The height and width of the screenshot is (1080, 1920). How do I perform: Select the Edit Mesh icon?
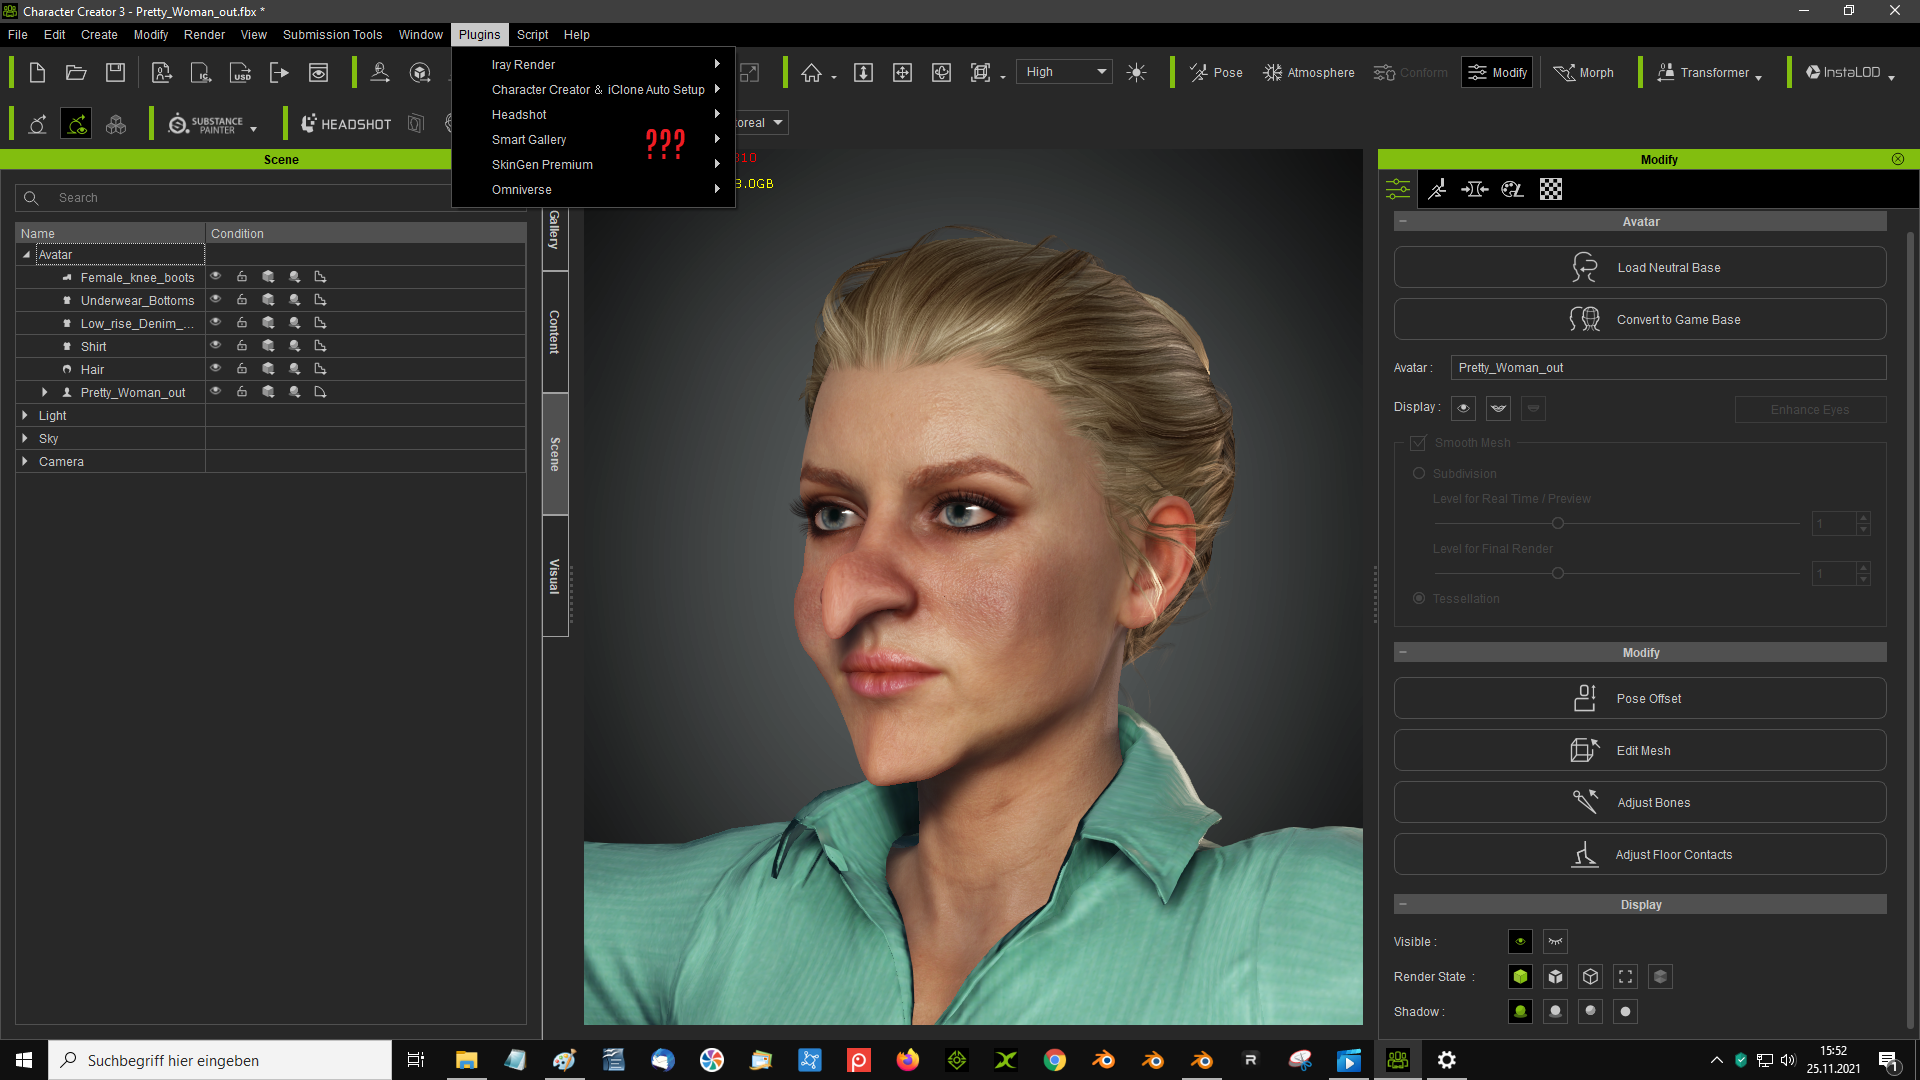click(x=1584, y=750)
